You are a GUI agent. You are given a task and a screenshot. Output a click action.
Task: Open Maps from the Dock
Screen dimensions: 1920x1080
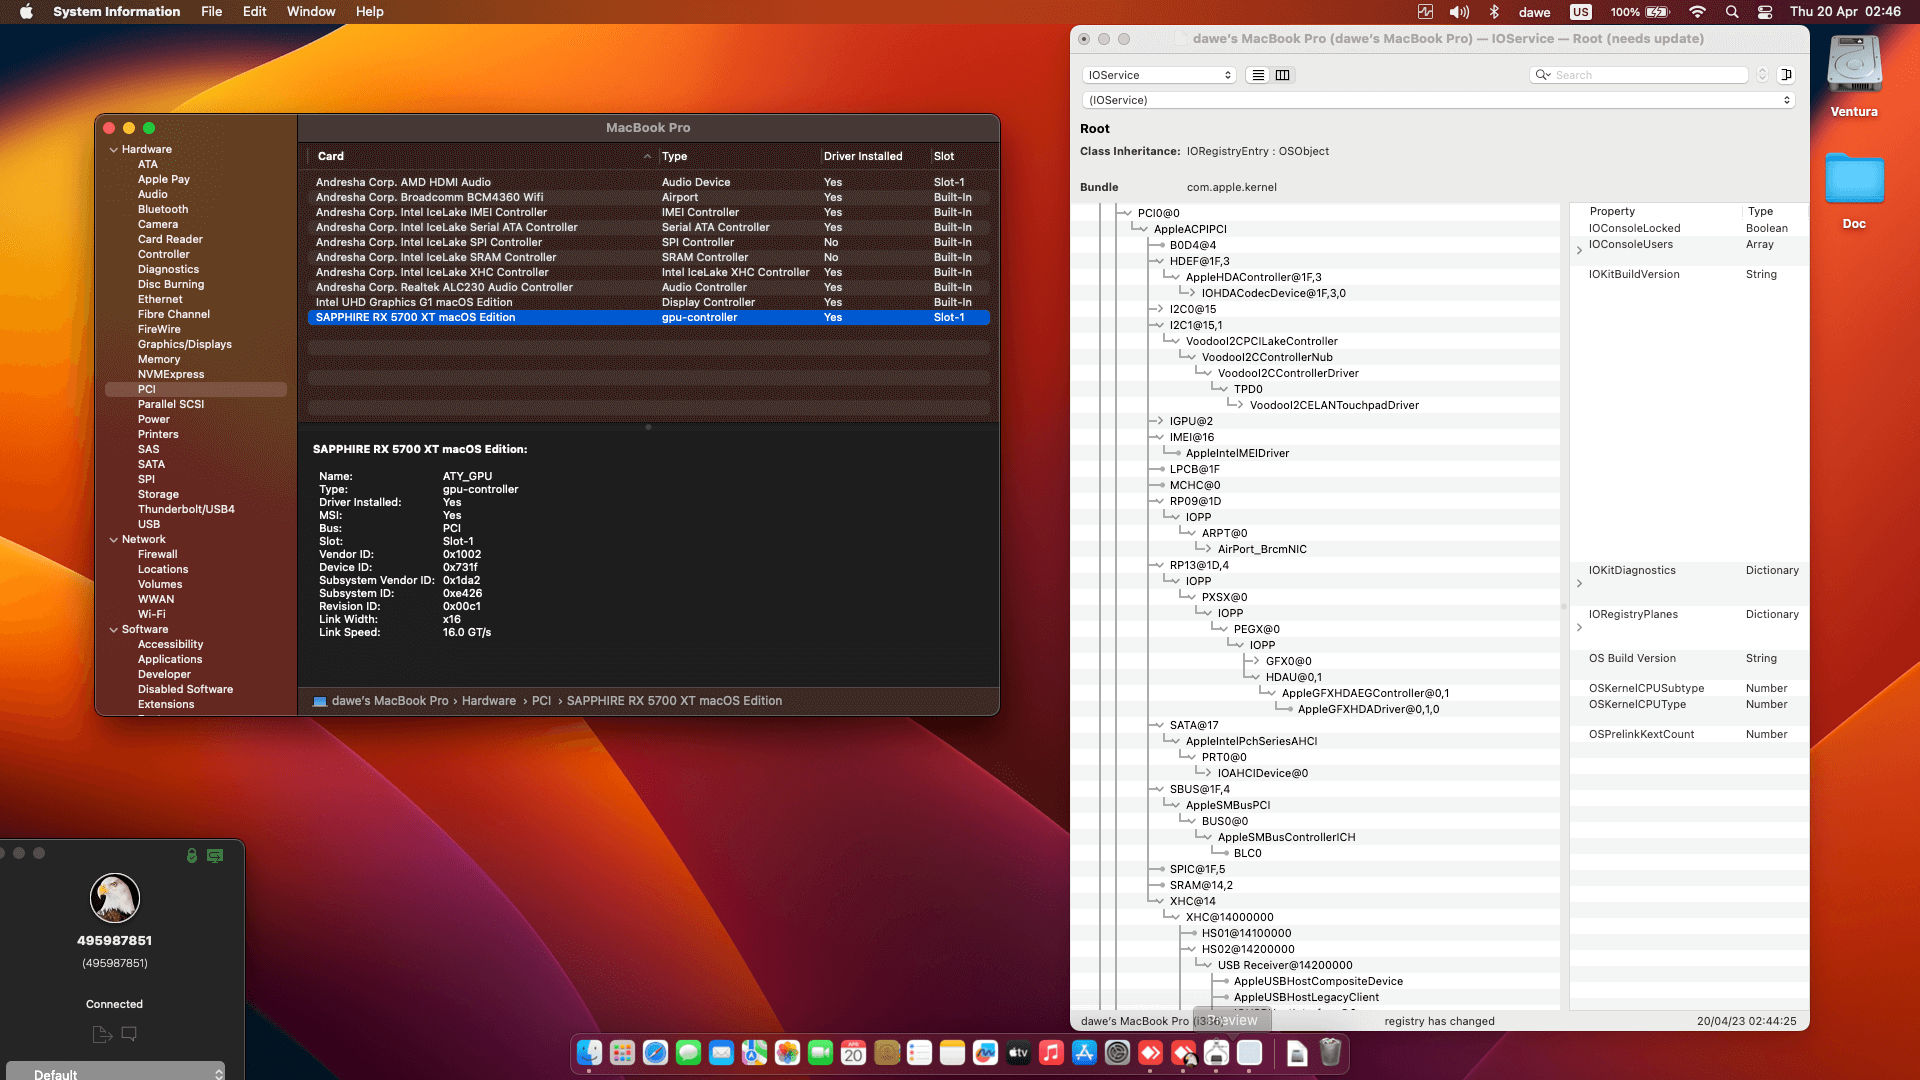[754, 1053]
